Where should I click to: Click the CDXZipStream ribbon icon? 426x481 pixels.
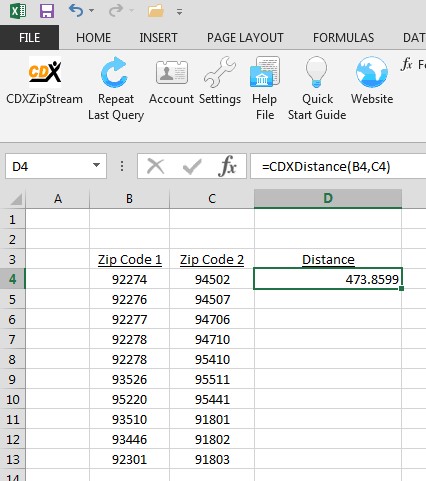point(45,72)
